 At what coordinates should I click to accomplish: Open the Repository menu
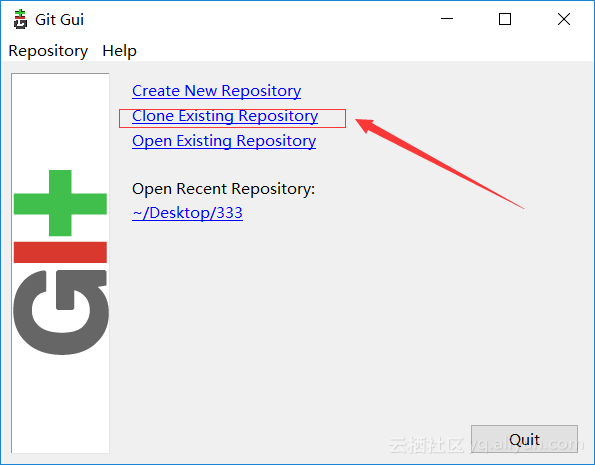pyautogui.click(x=48, y=51)
